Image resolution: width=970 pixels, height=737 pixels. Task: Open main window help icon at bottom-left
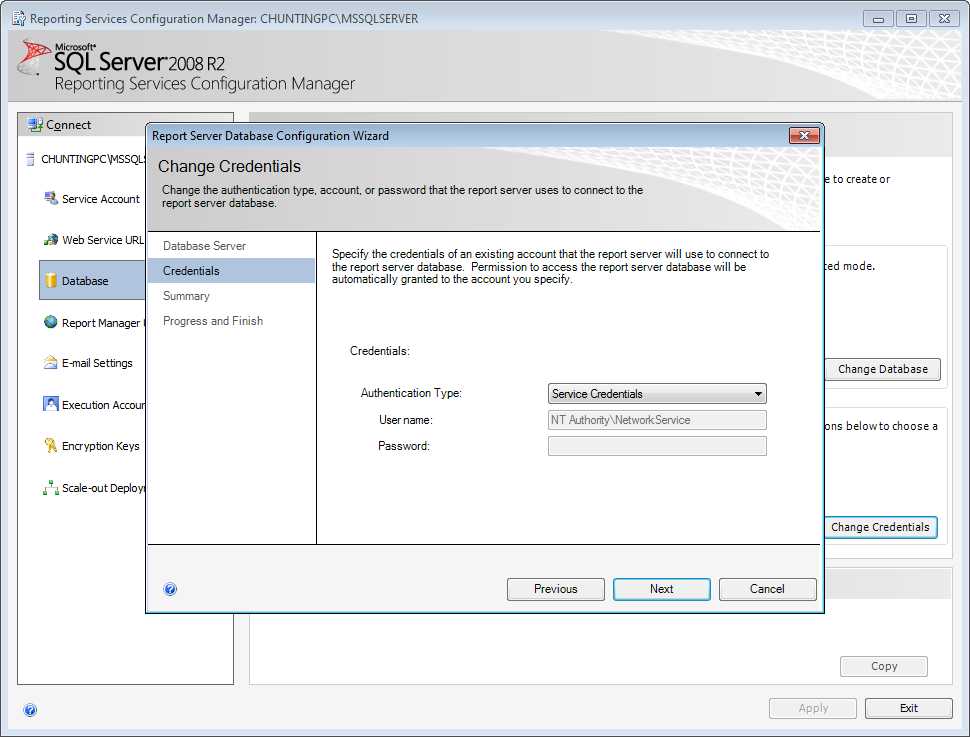coord(30,710)
